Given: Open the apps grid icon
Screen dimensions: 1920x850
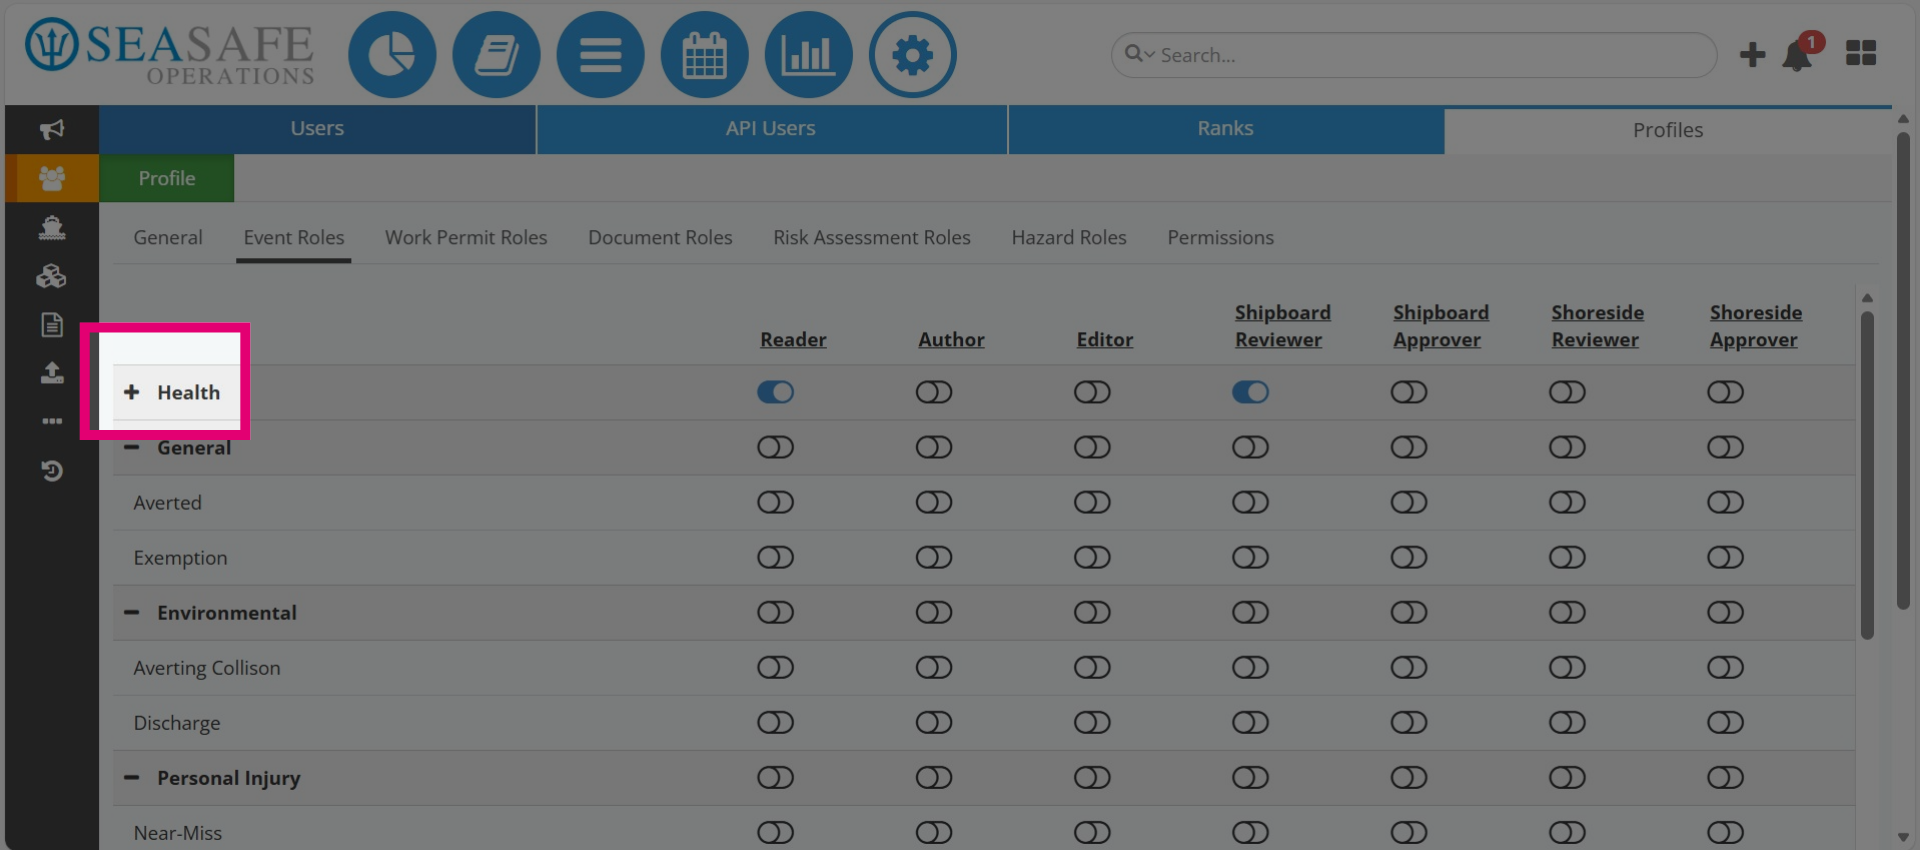Looking at the screenshot, I should click(1861, 53).
